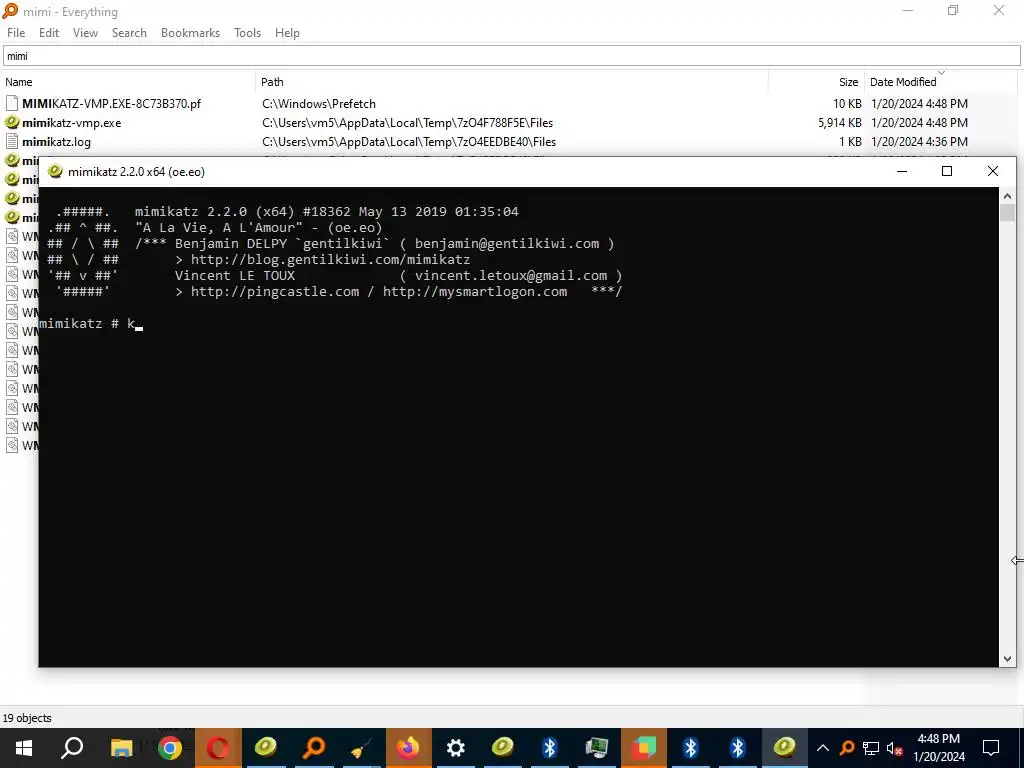
Task: Open the computer monitor icon on taskbar
Action: click(596, 748)
